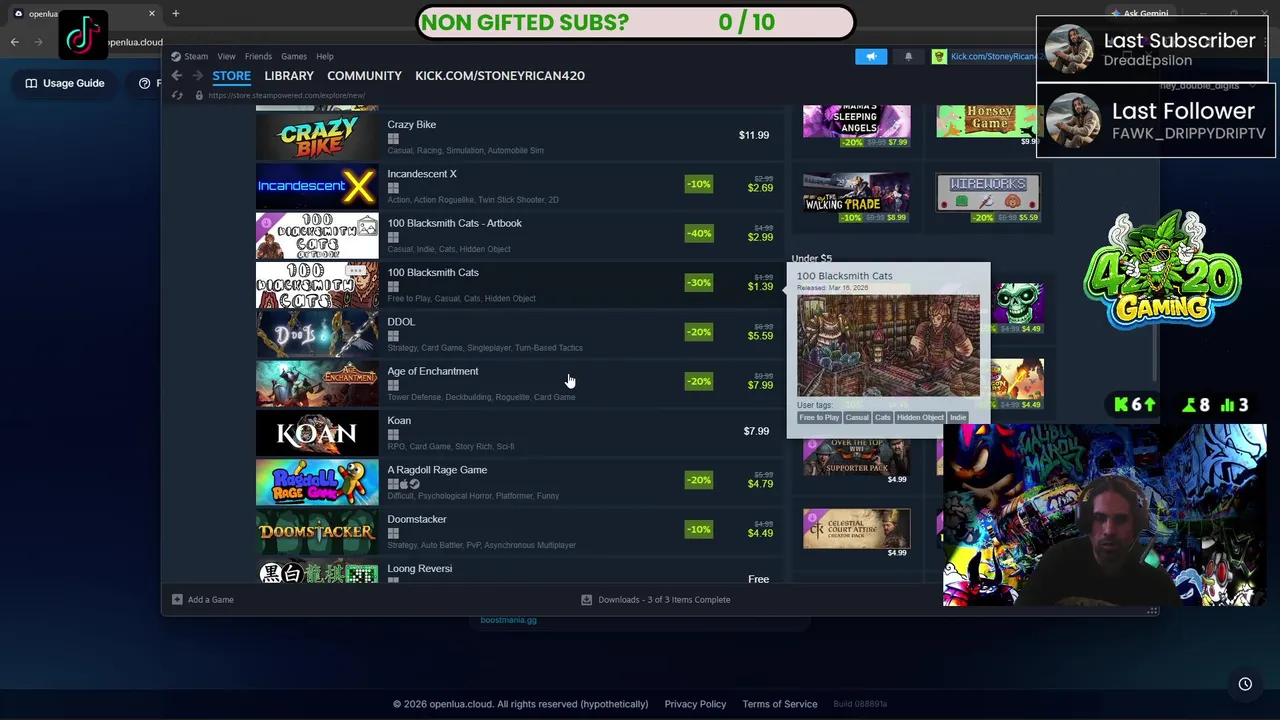
Task: Open Mama's Sleeping Angels capsule
Action: click(x=857, y=121)
